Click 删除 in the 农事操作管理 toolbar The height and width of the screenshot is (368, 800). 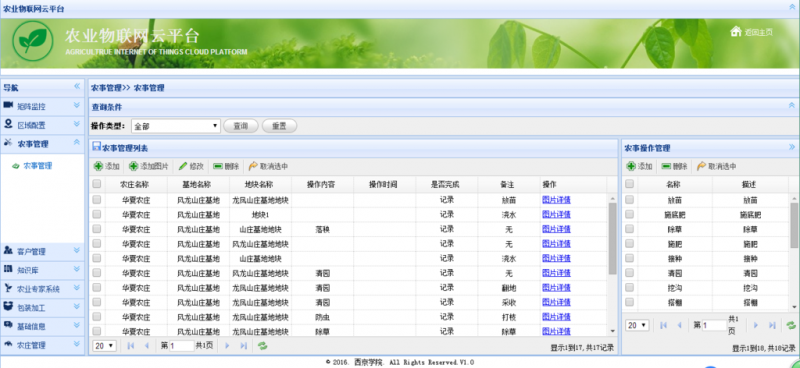click(674, 166)
